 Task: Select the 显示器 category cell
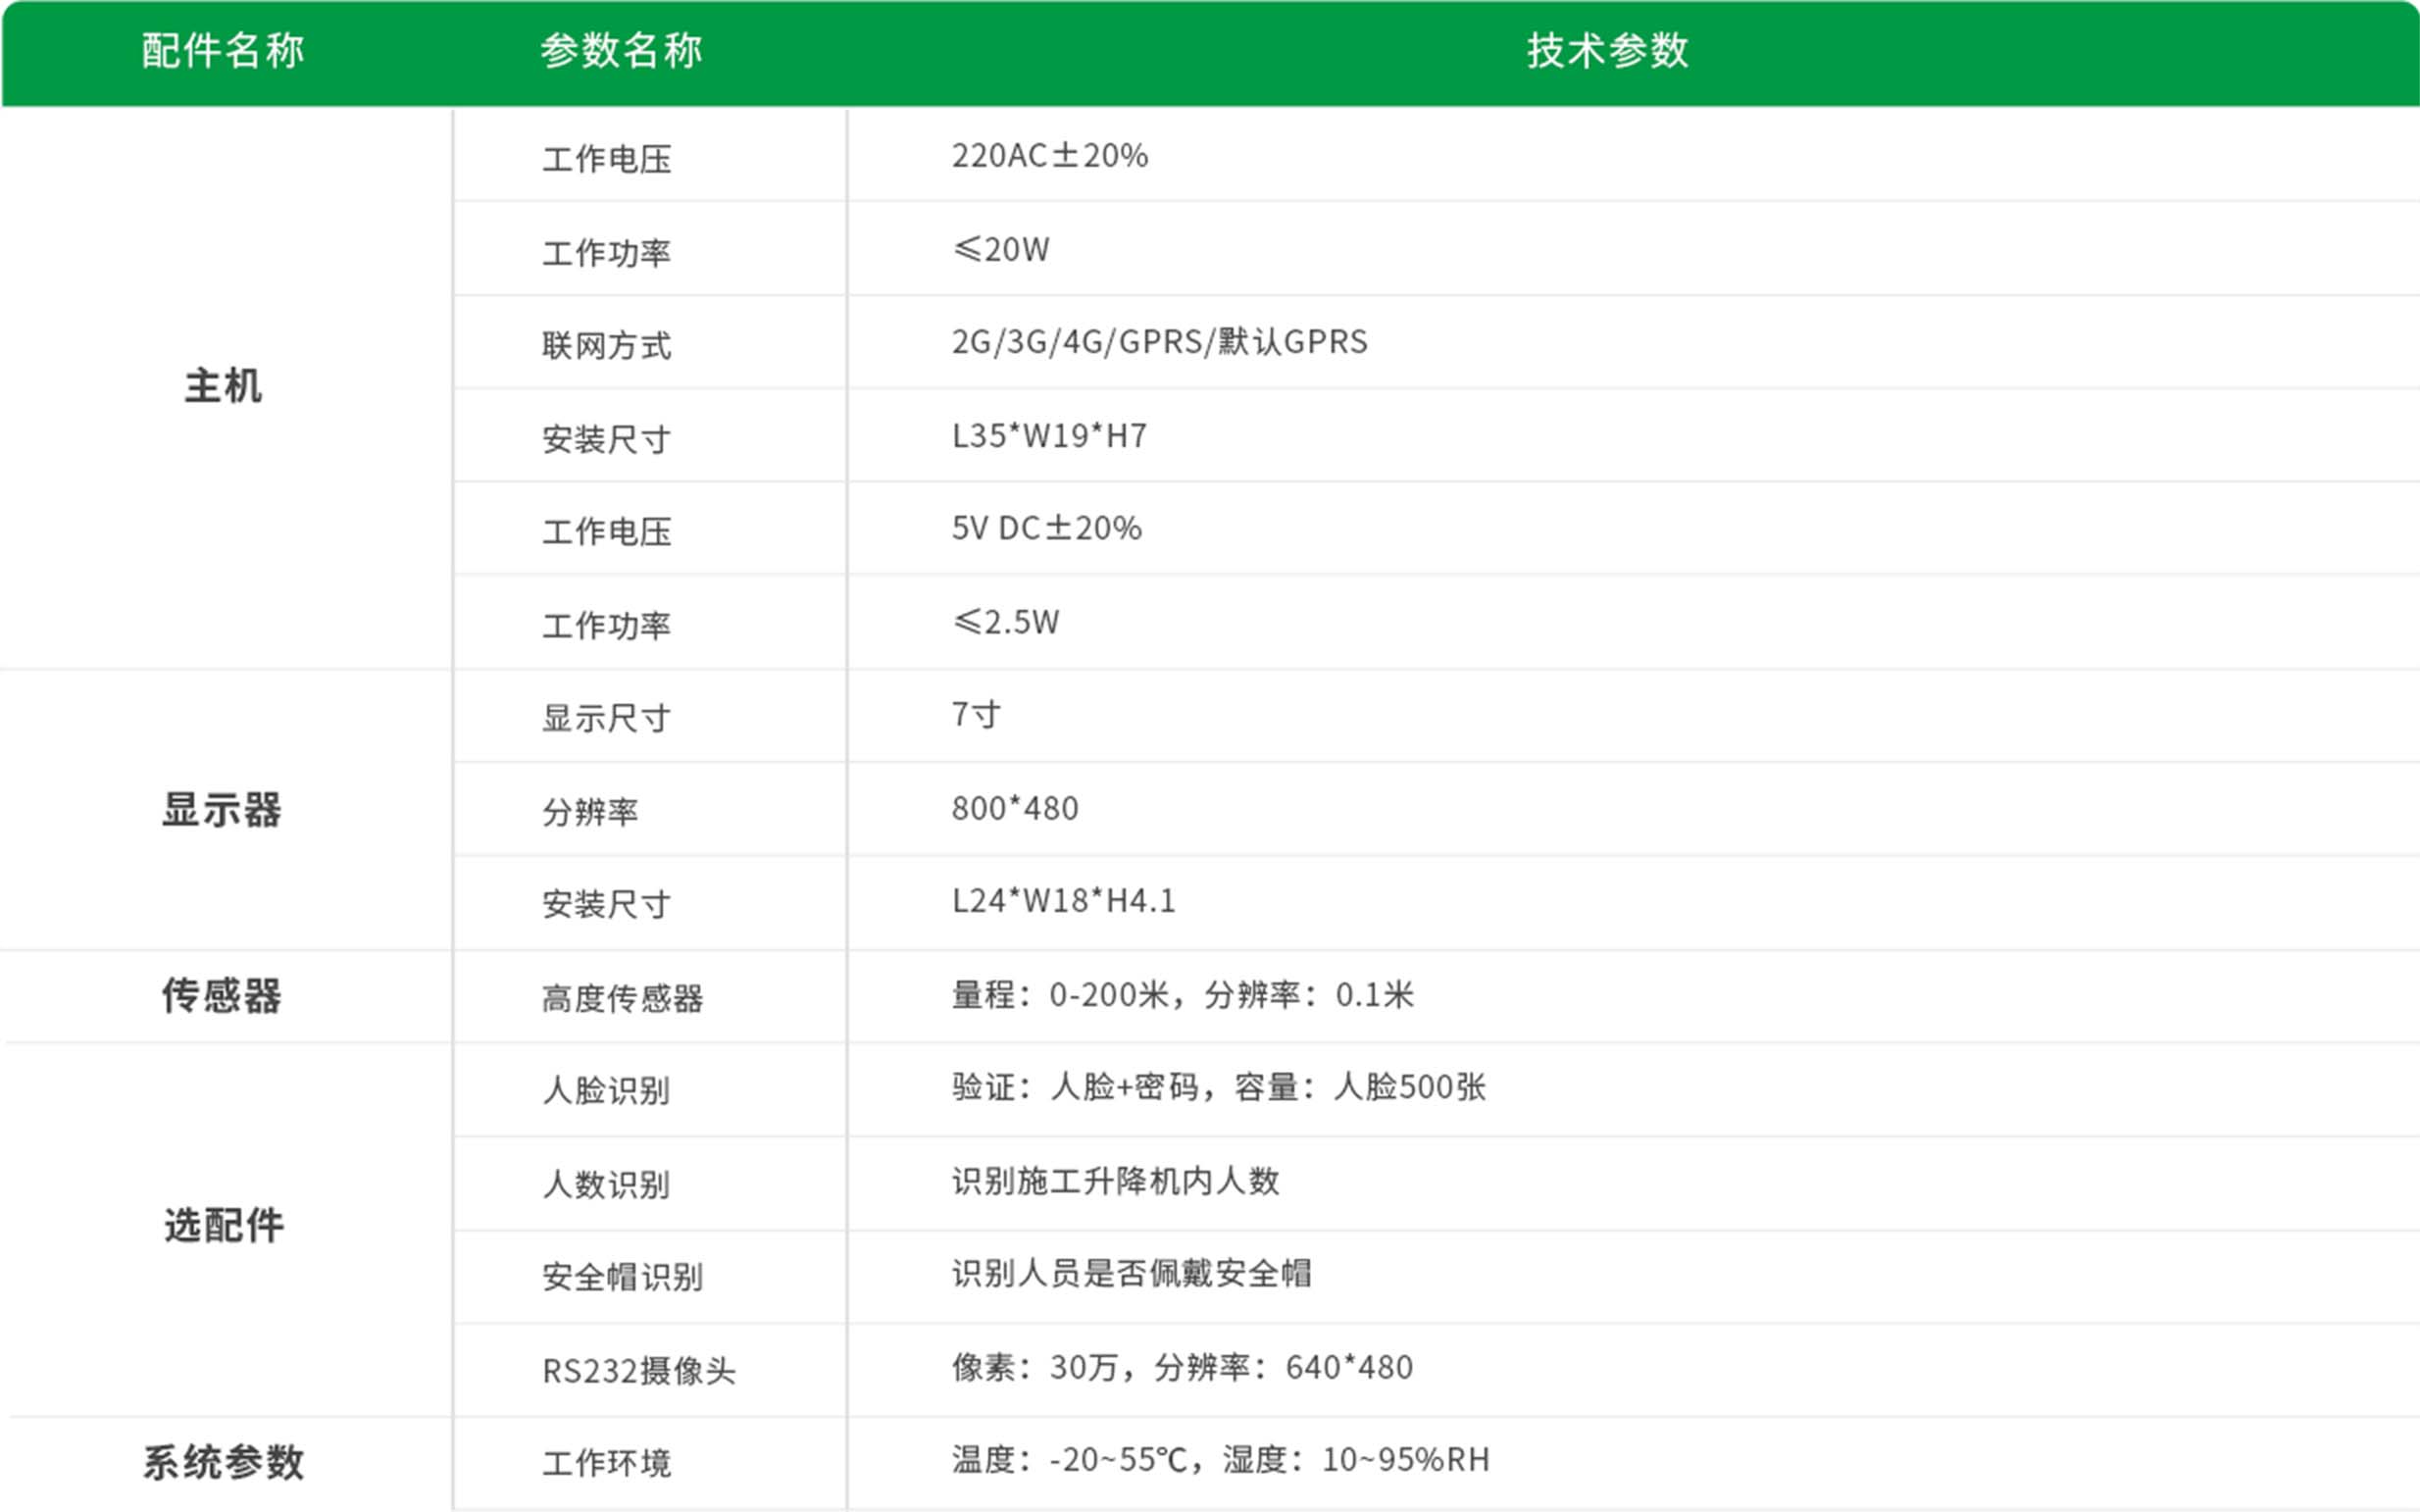222,810
